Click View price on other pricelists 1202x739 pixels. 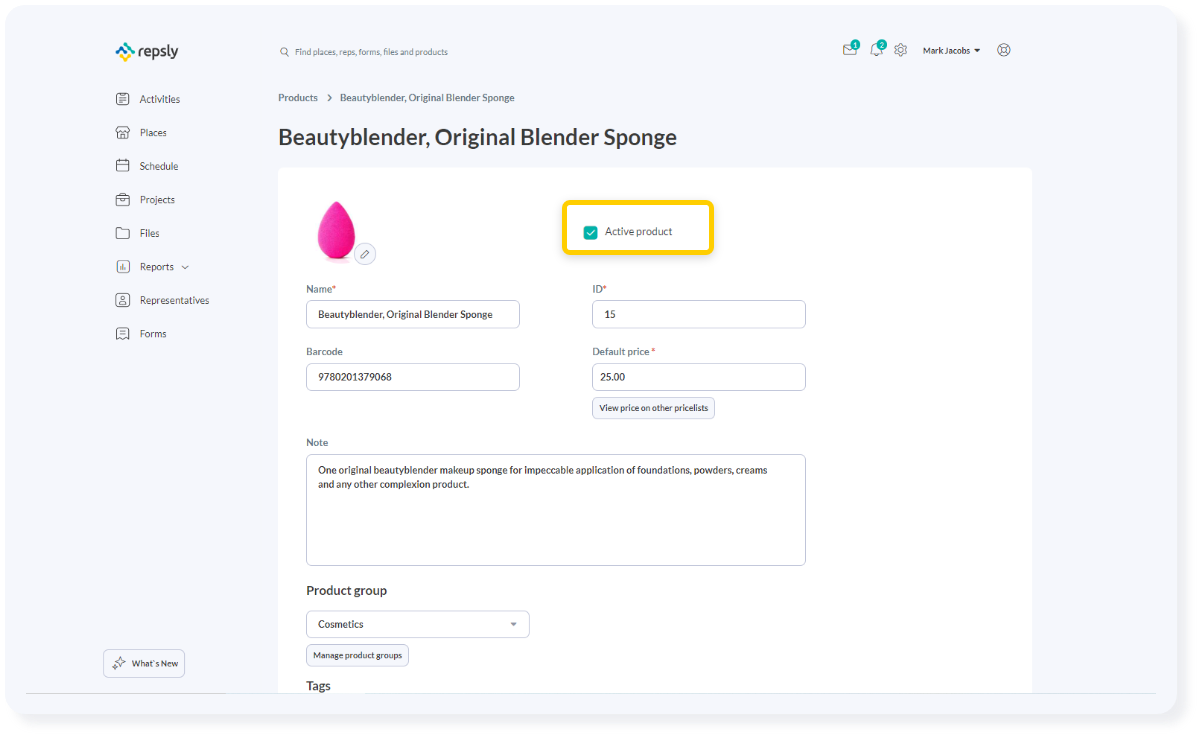tap(654, 408)
